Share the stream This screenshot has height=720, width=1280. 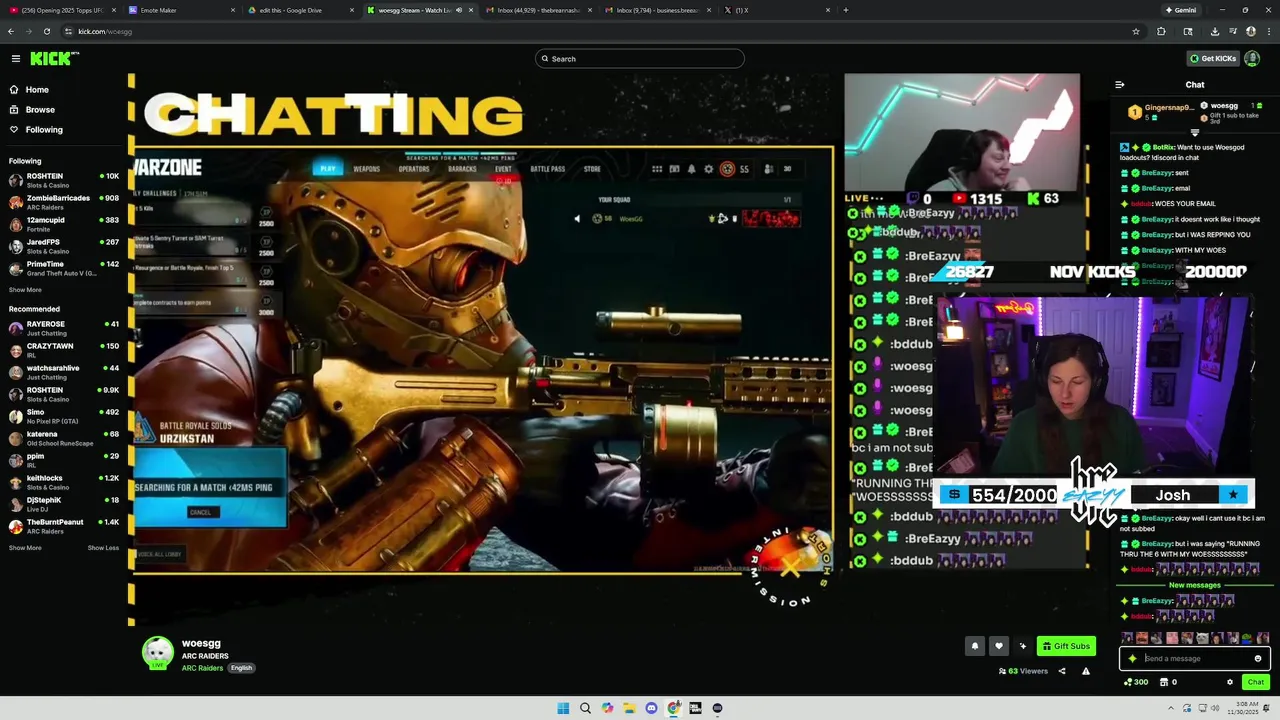(x=1062, y=671)
